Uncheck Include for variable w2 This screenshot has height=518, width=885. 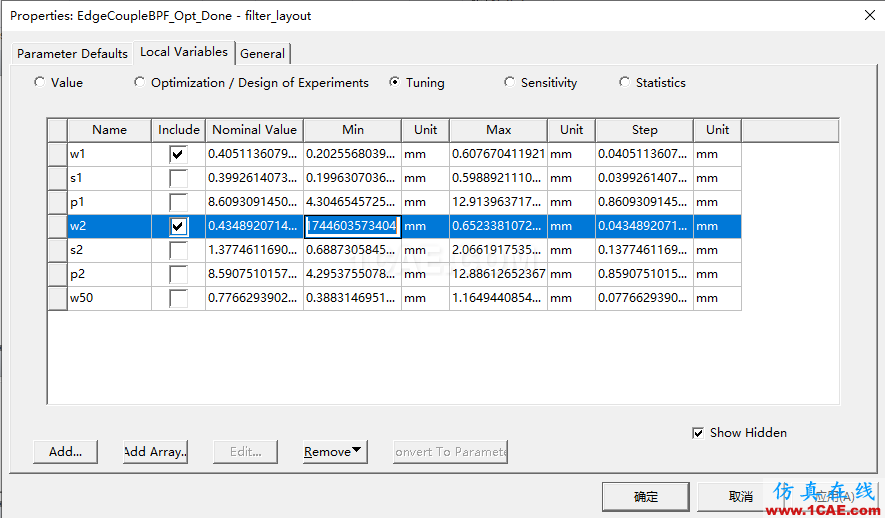point(178,226)
